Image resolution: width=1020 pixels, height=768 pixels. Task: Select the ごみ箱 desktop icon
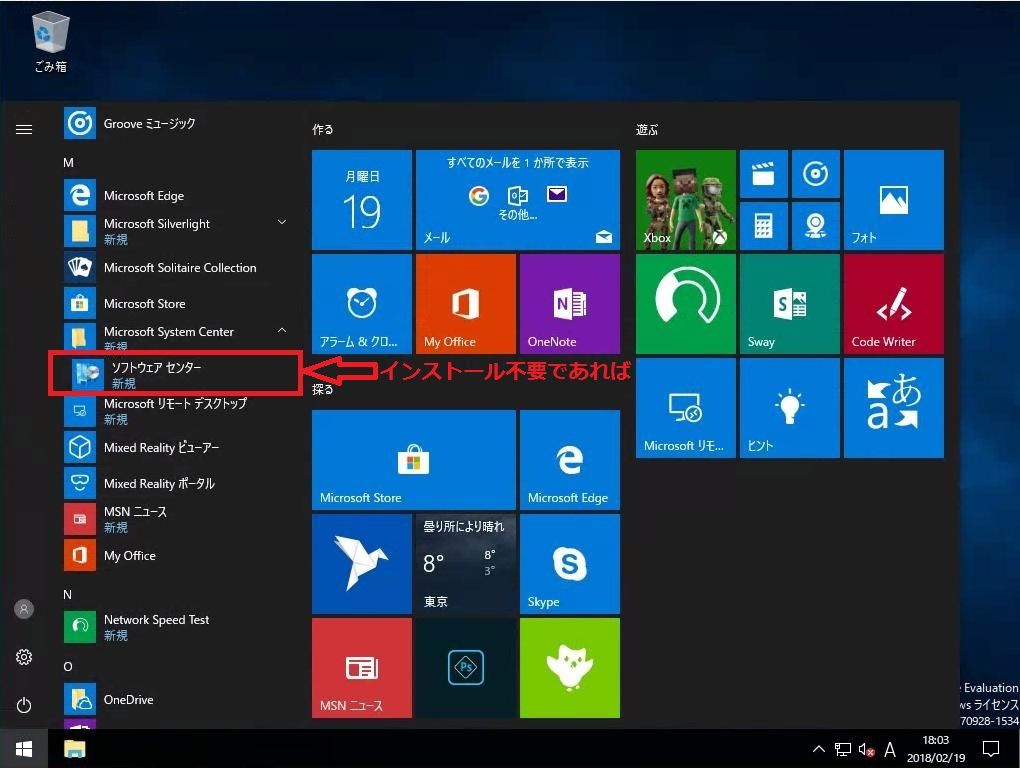50,42
